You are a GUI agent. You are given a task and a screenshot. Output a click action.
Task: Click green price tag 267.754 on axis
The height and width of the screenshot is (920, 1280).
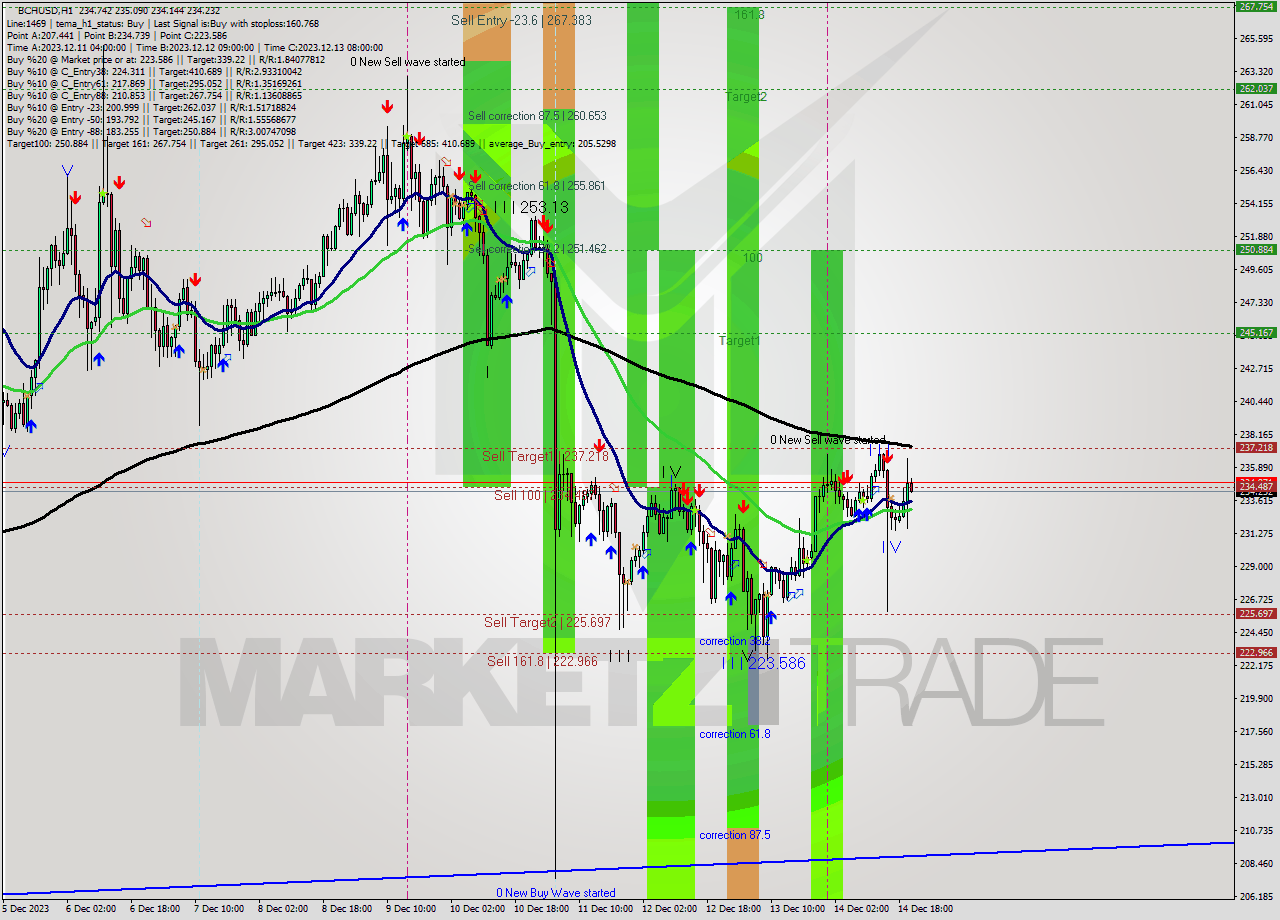1256,6
